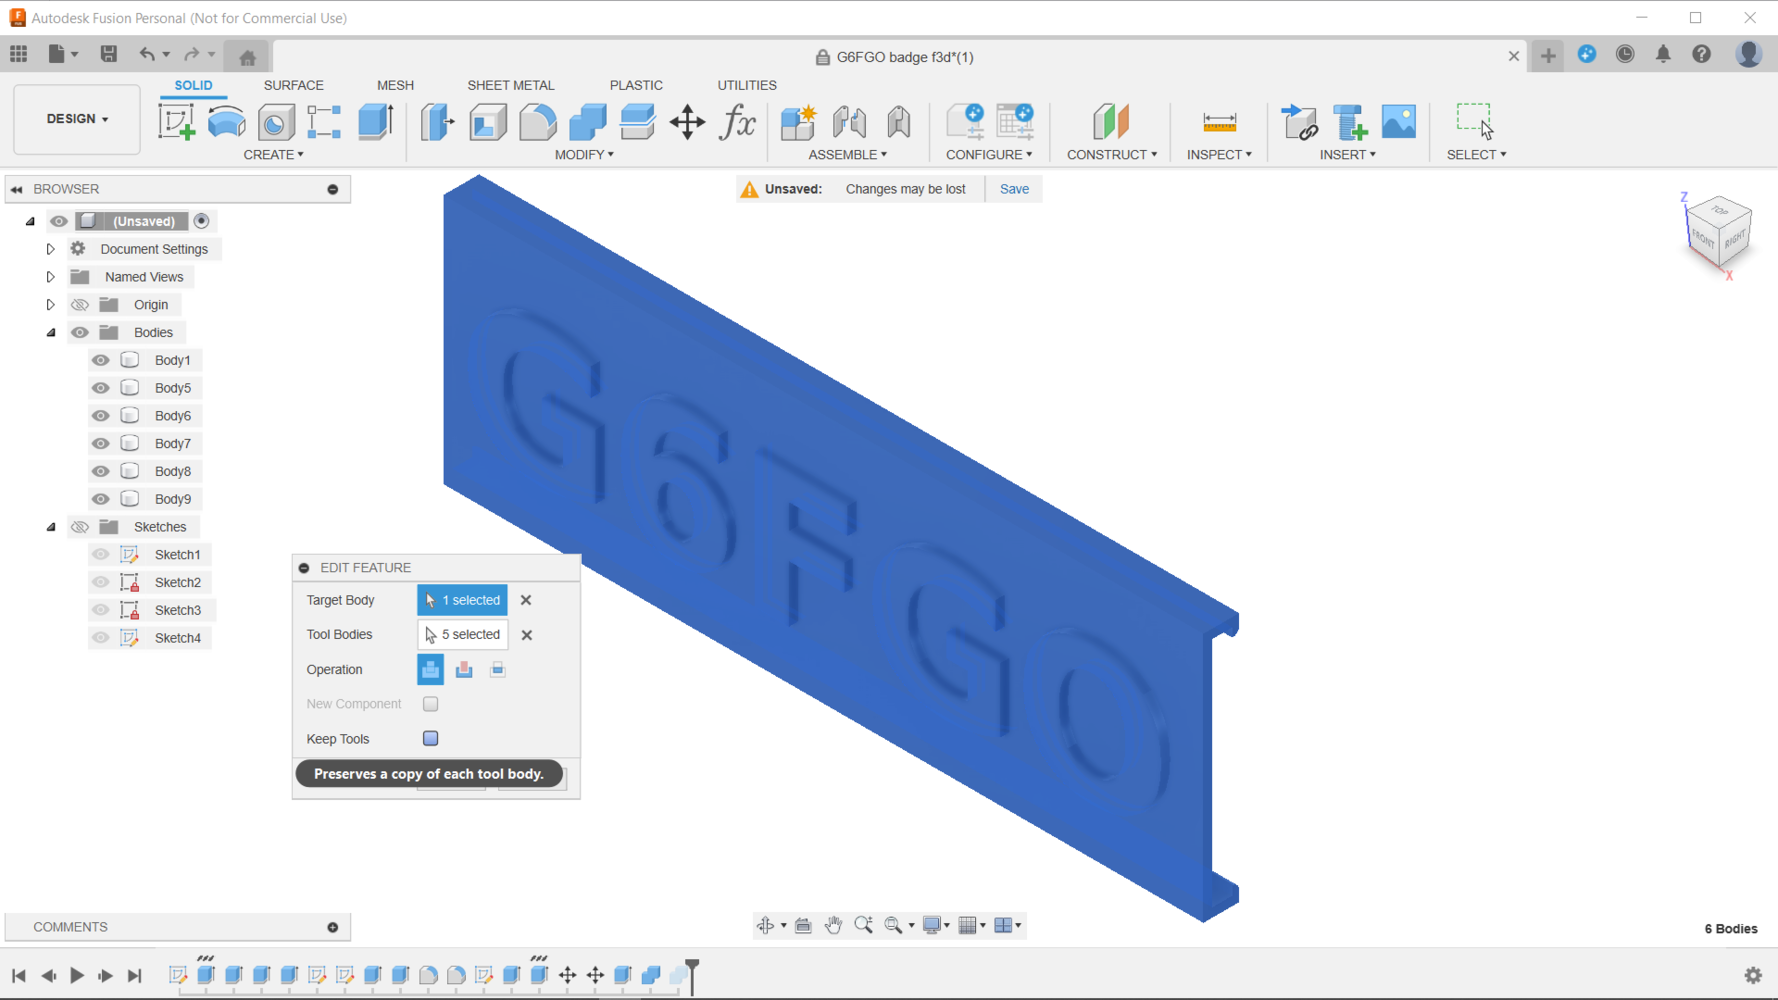This screenshot has width=1778, height=1000.
Task: Select the Offset Face tool icon
Action: click(637, 122)
